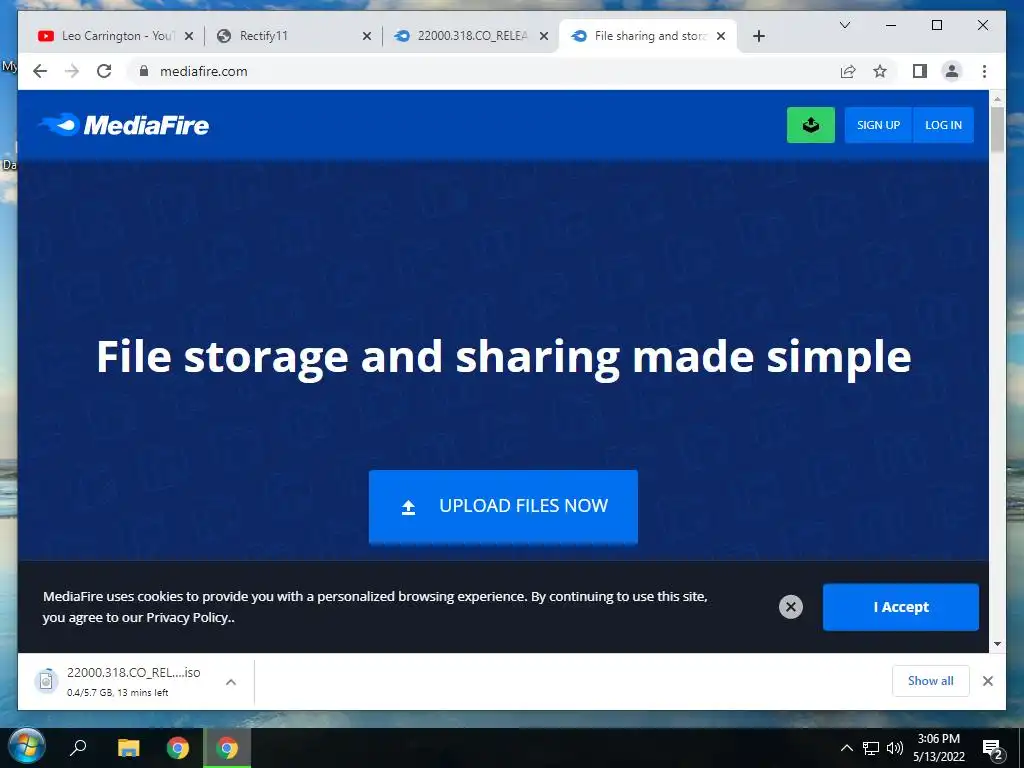Expand download options chevron for iso file
The width and height of the screenshot is (1024, 768).
click(231, 682)
